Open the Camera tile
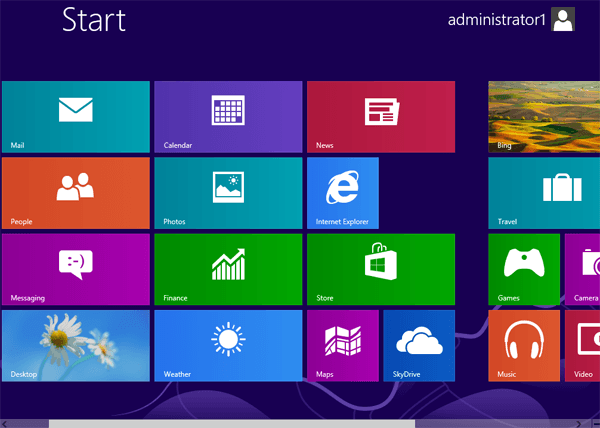 pos(582,269)
